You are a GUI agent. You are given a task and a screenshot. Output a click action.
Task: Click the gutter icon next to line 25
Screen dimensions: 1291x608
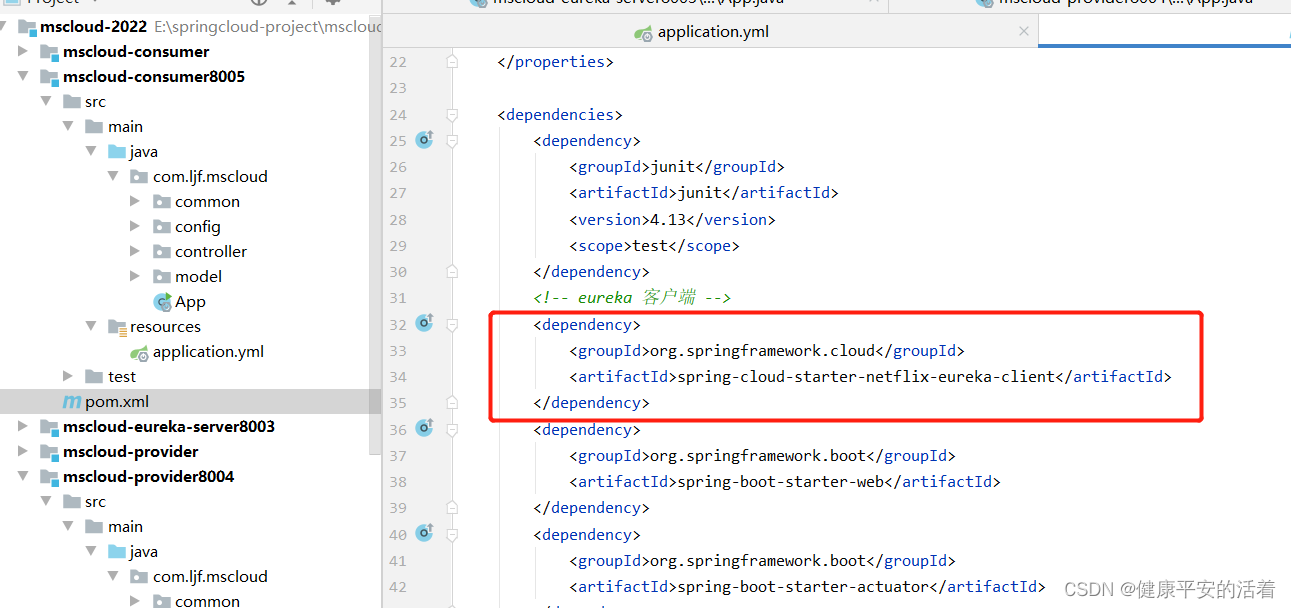tap(424, 140)
